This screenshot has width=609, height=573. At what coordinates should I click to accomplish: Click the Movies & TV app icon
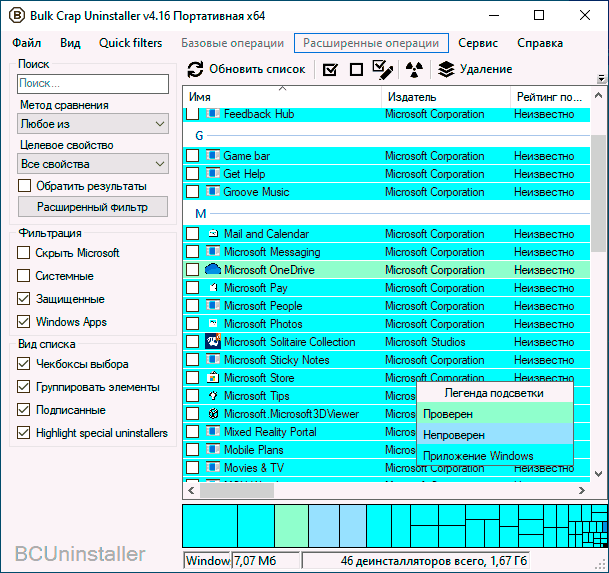[x=213, y=467]
